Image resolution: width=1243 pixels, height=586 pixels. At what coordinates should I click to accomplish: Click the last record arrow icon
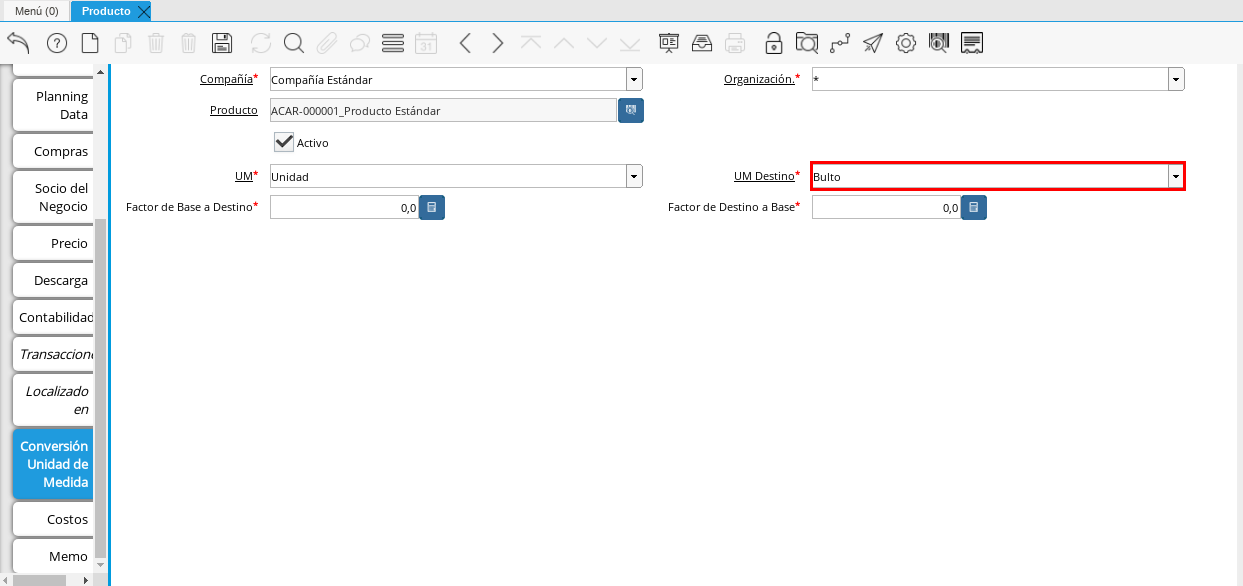[630, 43]
